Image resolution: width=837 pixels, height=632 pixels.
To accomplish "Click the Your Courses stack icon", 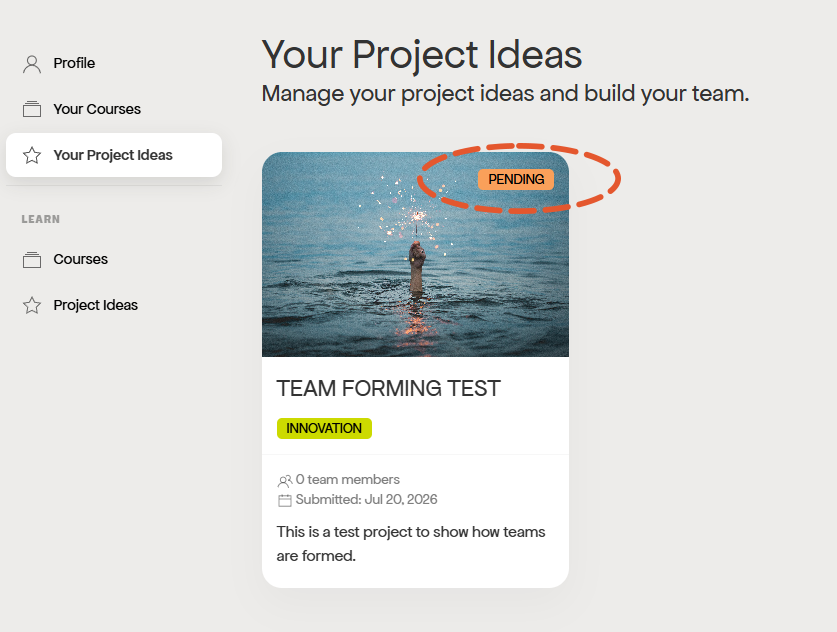I will point(32,109).
